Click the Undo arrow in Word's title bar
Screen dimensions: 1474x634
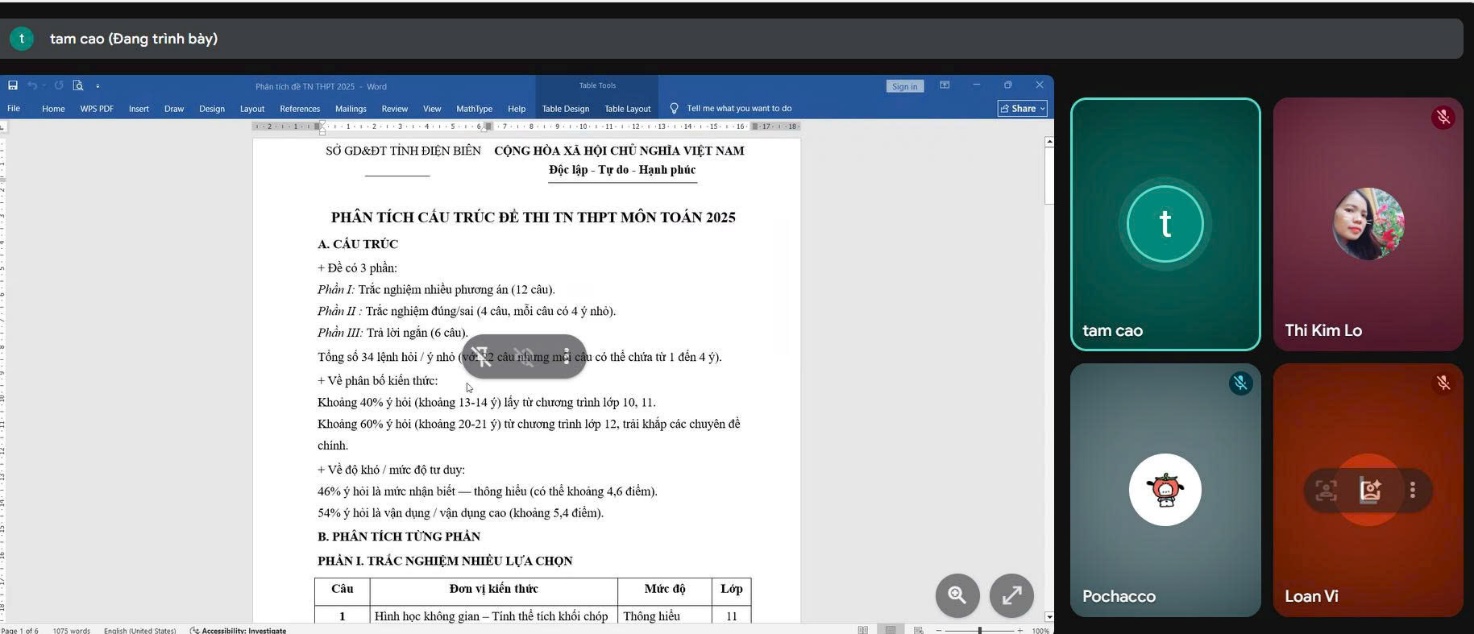(x=33, y=86)
